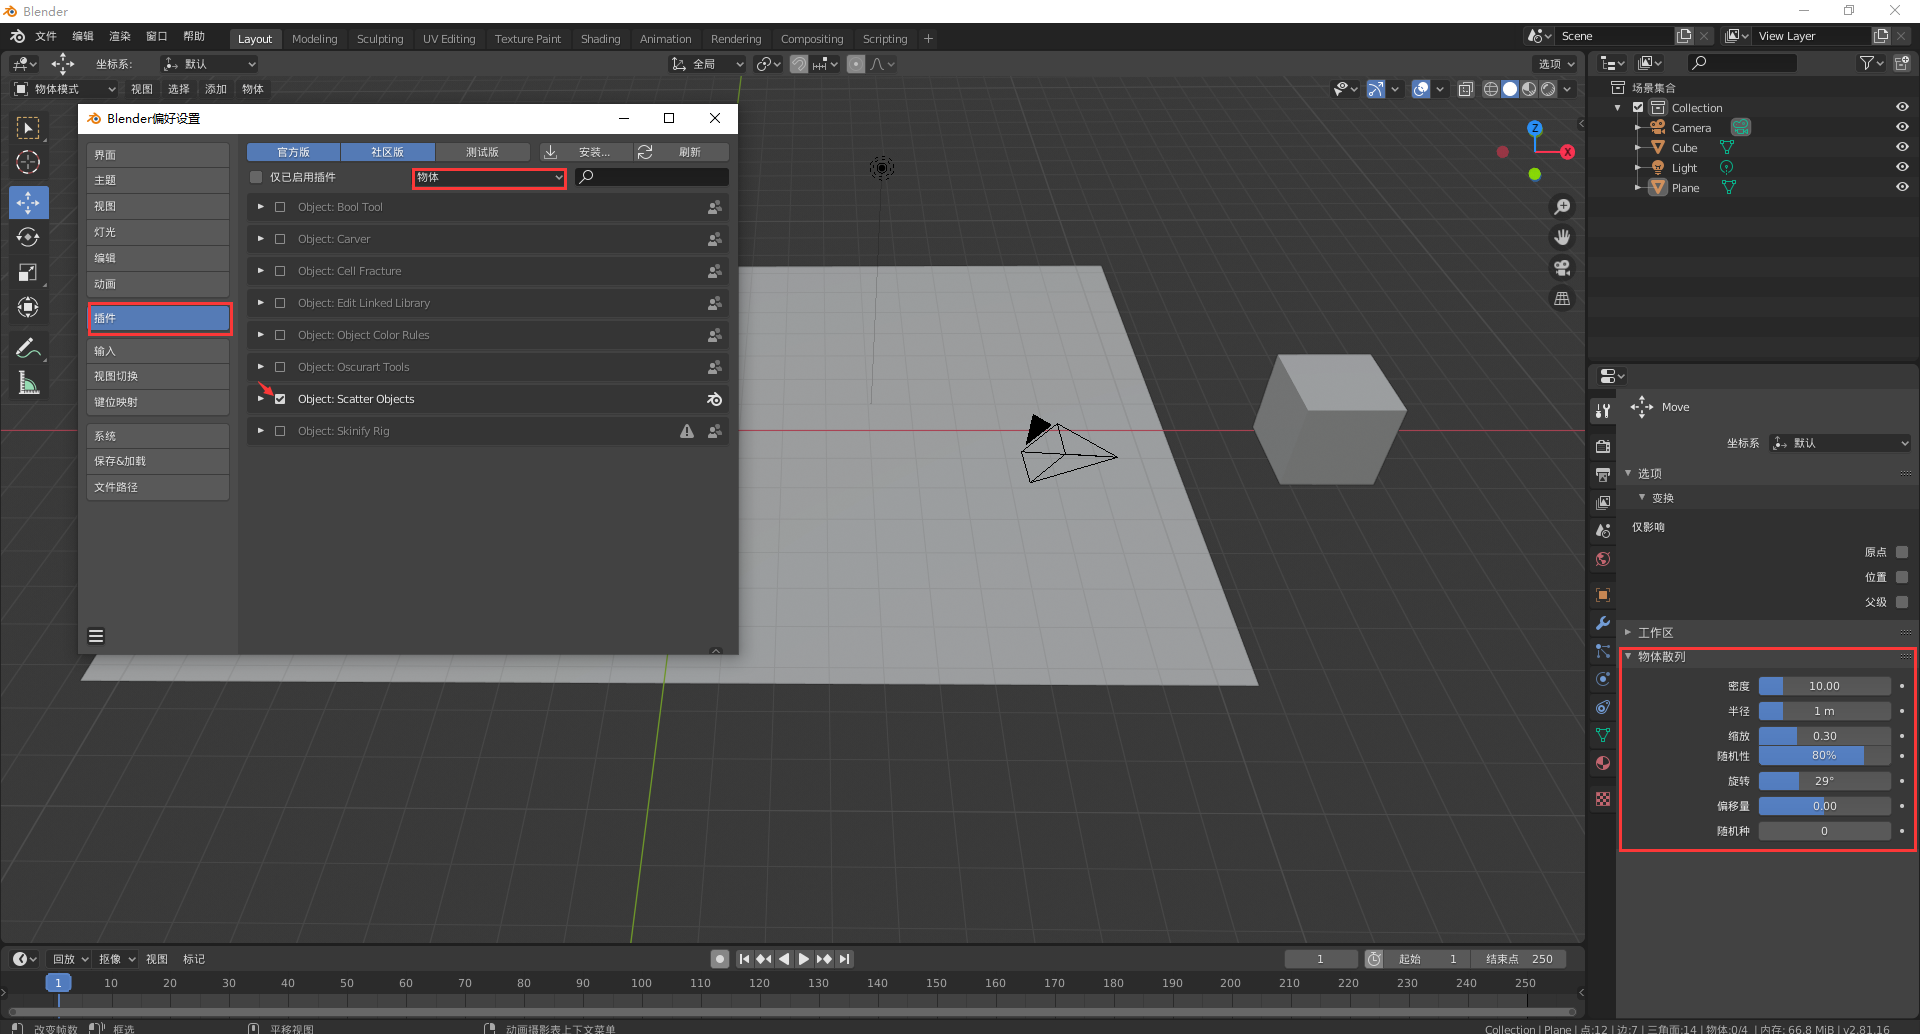Toggle the 原点 affect-only checkbox
Viewport: 1920px width, 1034px height.
(1902, 552)
